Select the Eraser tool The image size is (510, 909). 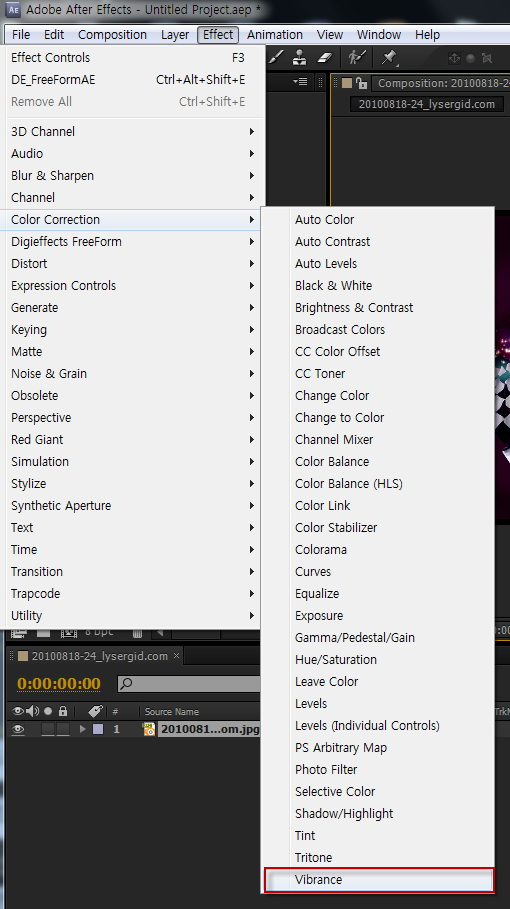coord(324,57)
